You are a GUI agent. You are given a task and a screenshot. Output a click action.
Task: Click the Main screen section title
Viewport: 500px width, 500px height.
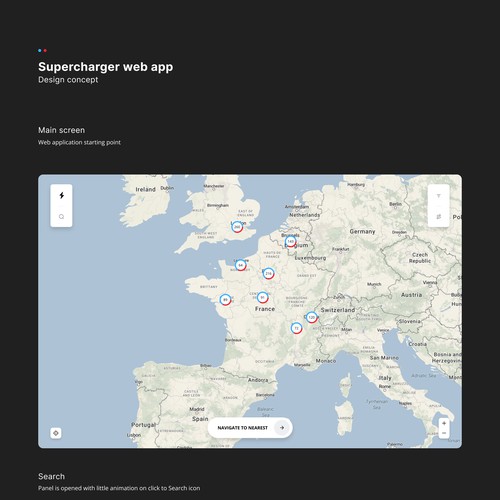pos(62,130)
